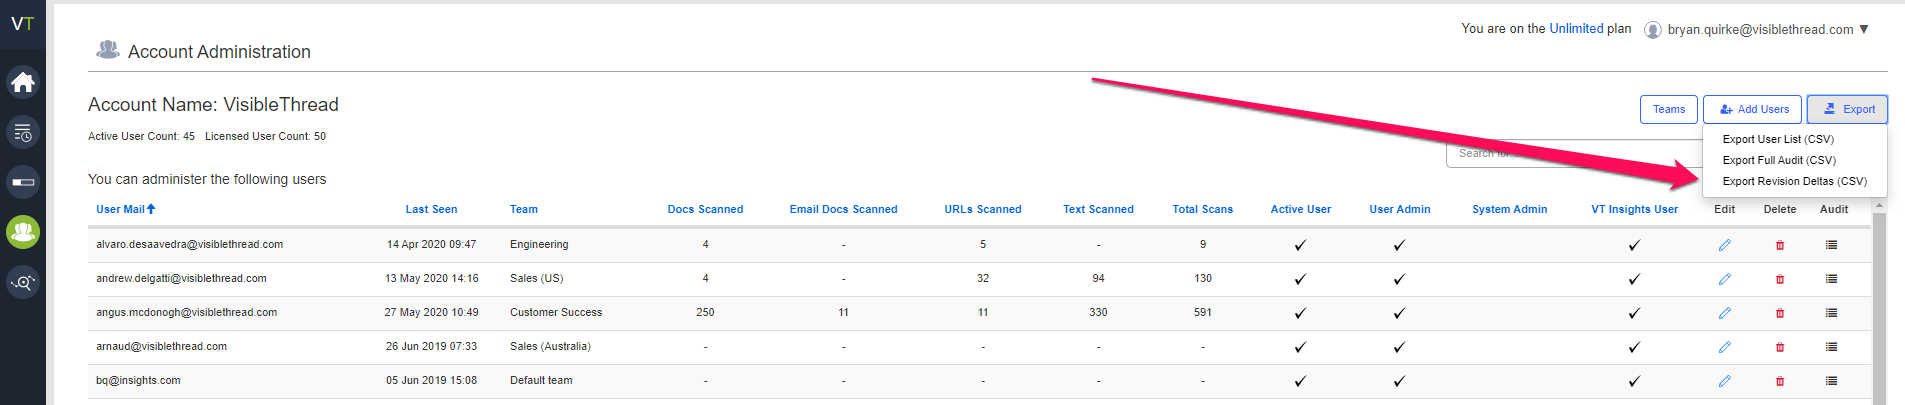
Task: Open the document scans list sidebar icon
Action: click(23, 132)
